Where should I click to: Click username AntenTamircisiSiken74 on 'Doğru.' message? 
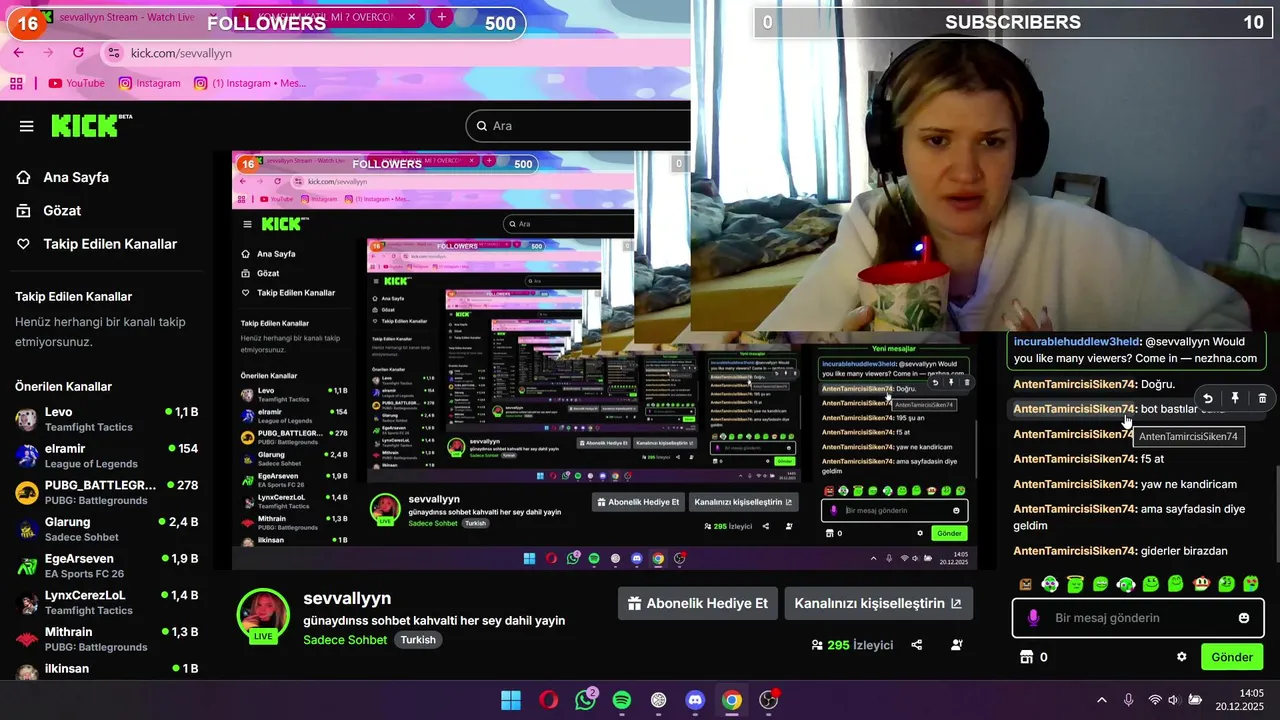point(1075,384)
